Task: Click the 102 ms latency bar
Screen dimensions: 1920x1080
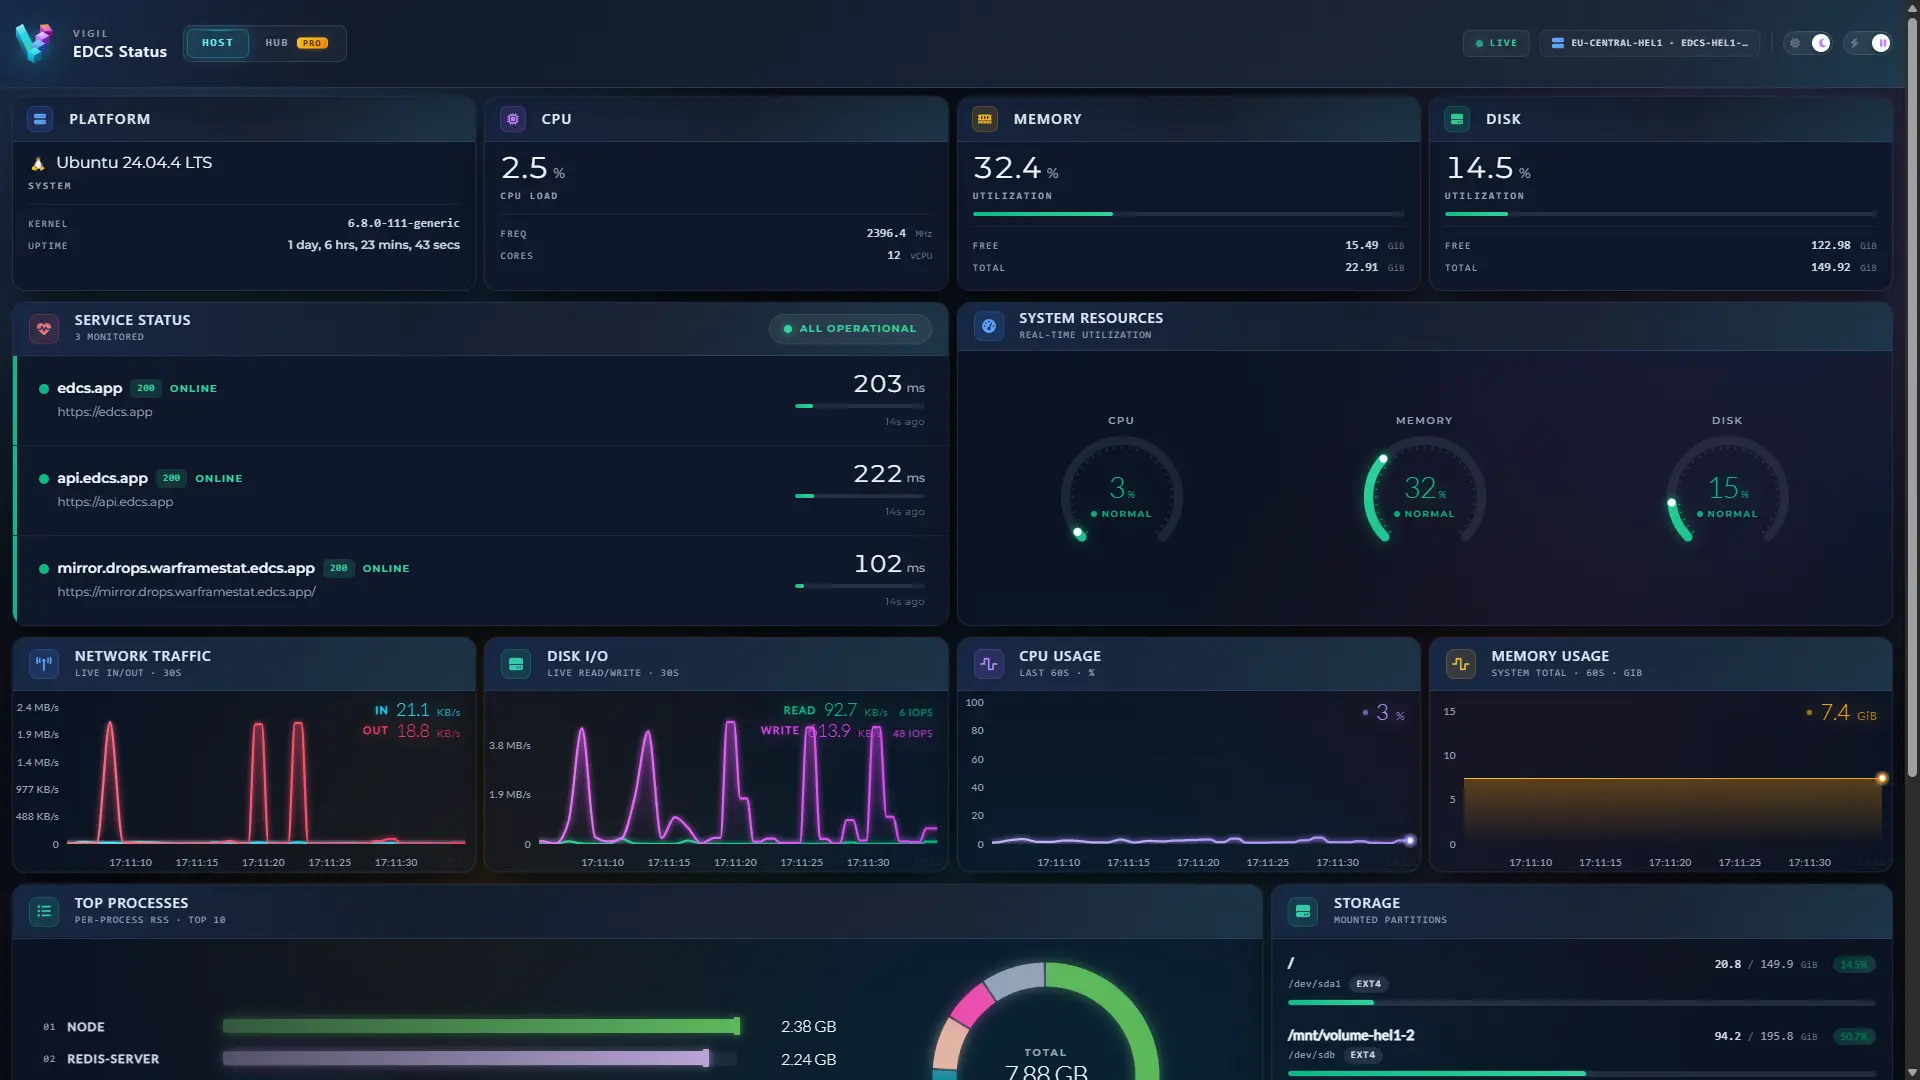Action: pos(859,586)
